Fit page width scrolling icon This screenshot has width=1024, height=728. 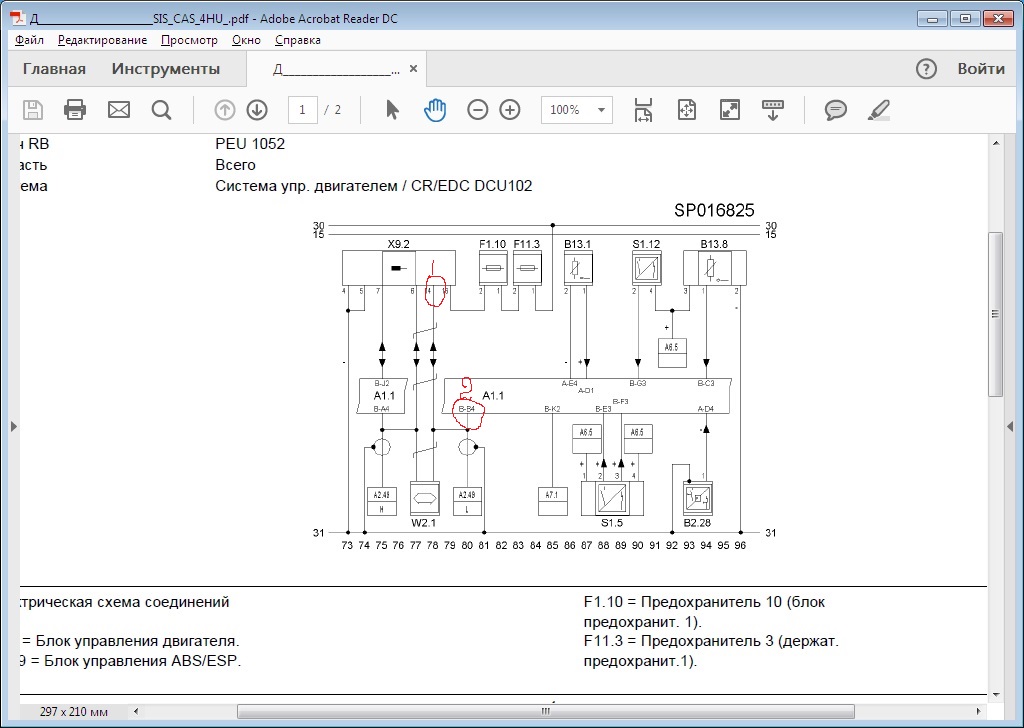643,110
